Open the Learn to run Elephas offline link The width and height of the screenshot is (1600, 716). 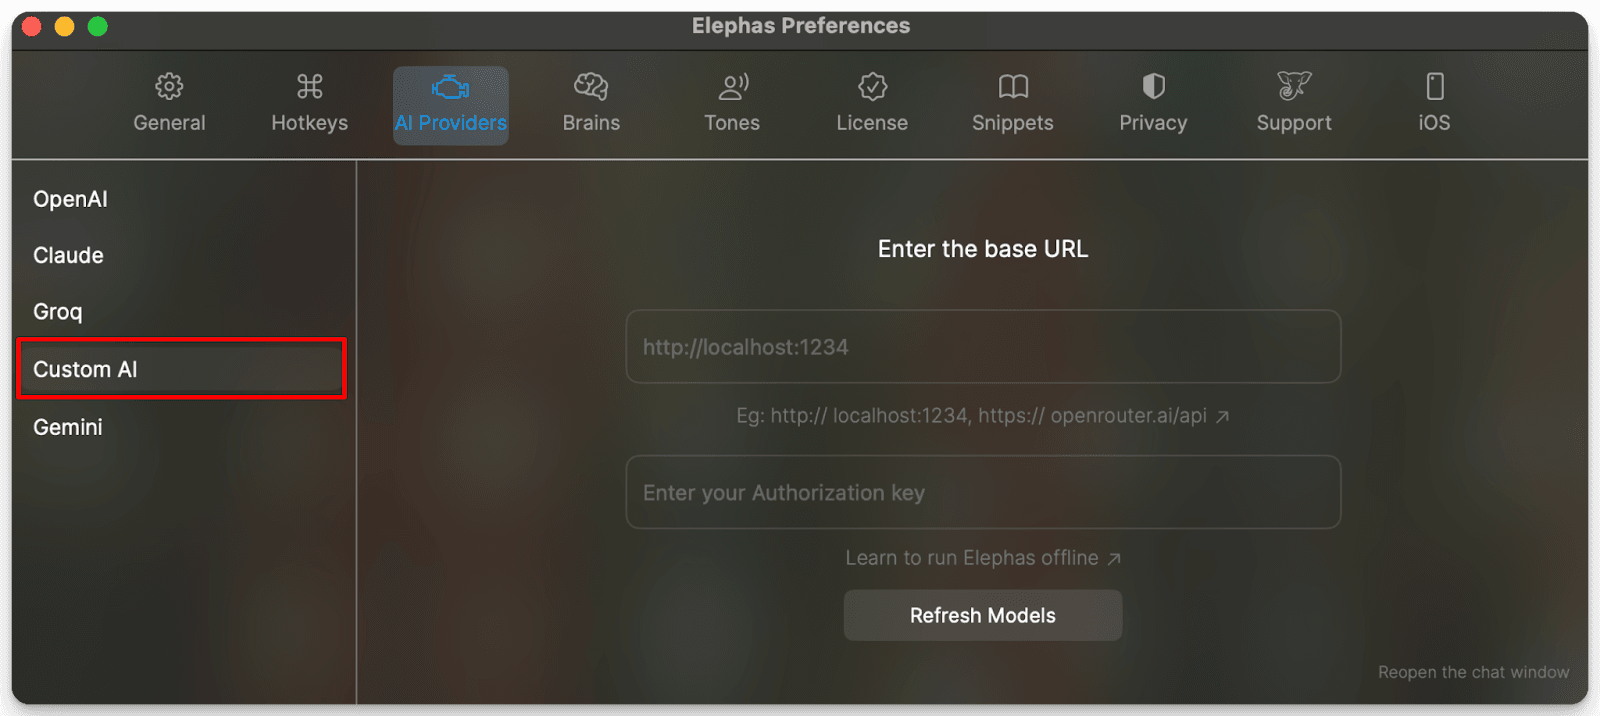pyautogui.click(x=982, y=557)
